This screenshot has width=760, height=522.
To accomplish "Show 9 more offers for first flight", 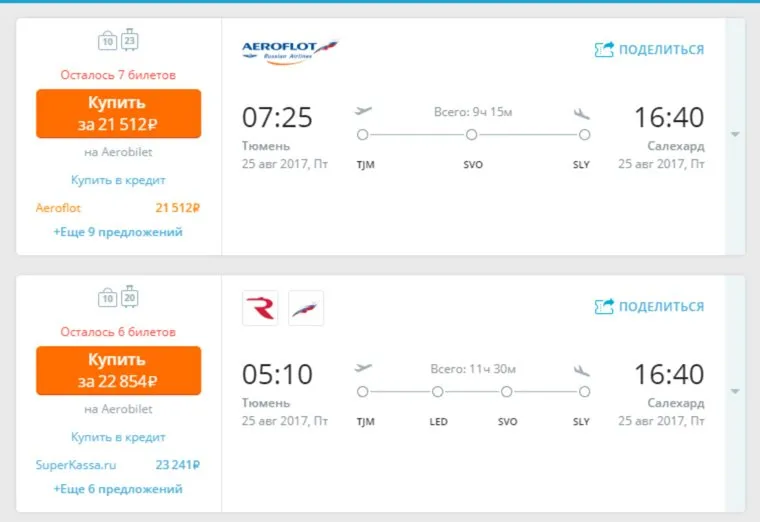I will 118,232.
